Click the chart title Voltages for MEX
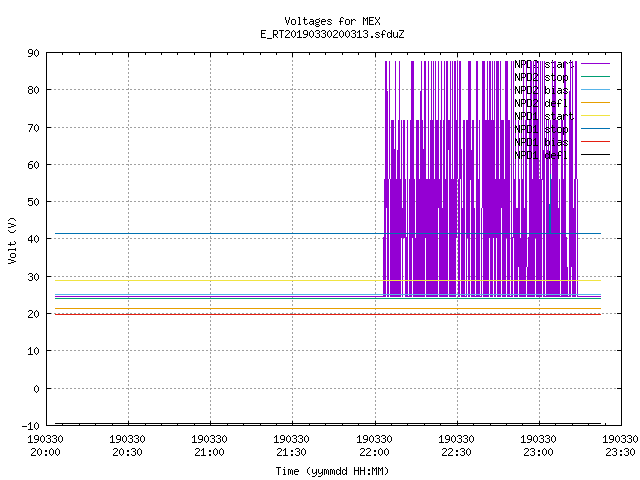The image size is (640, 480). [x=332, y=21]
